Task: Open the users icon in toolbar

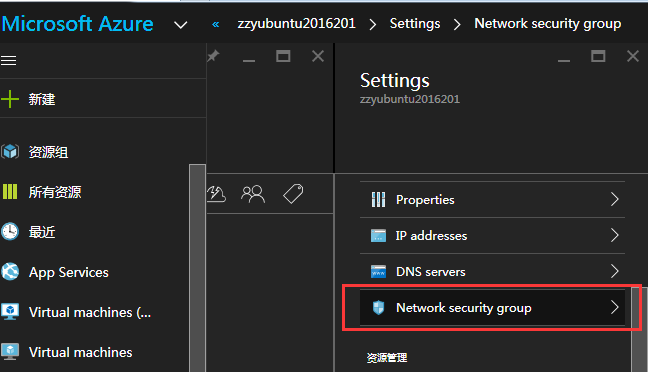Action: coord(253,194)
